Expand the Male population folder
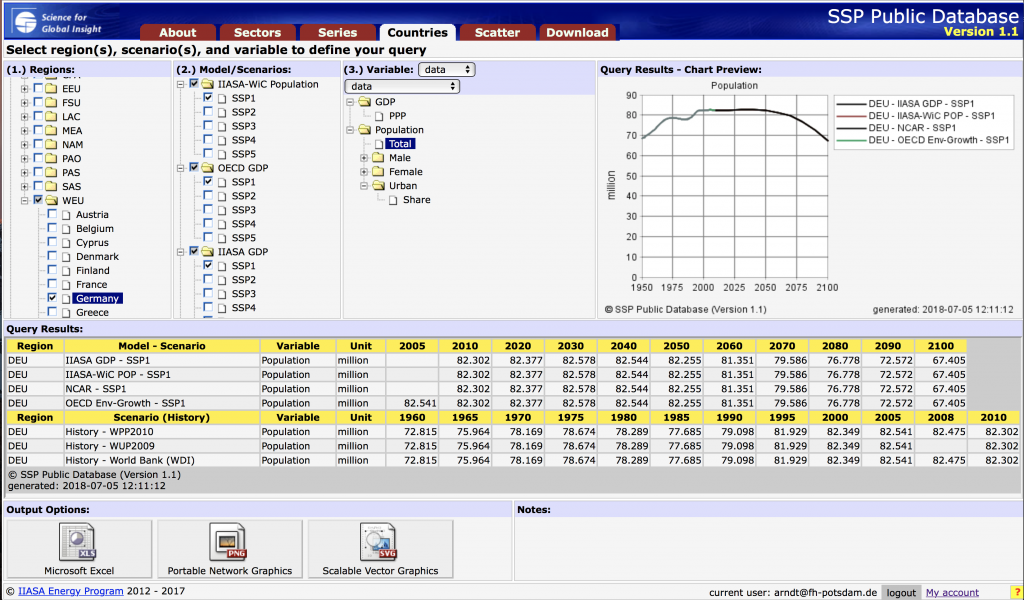Image resolution: width=1024 pixels, height=600 pixels. (364, 158)
